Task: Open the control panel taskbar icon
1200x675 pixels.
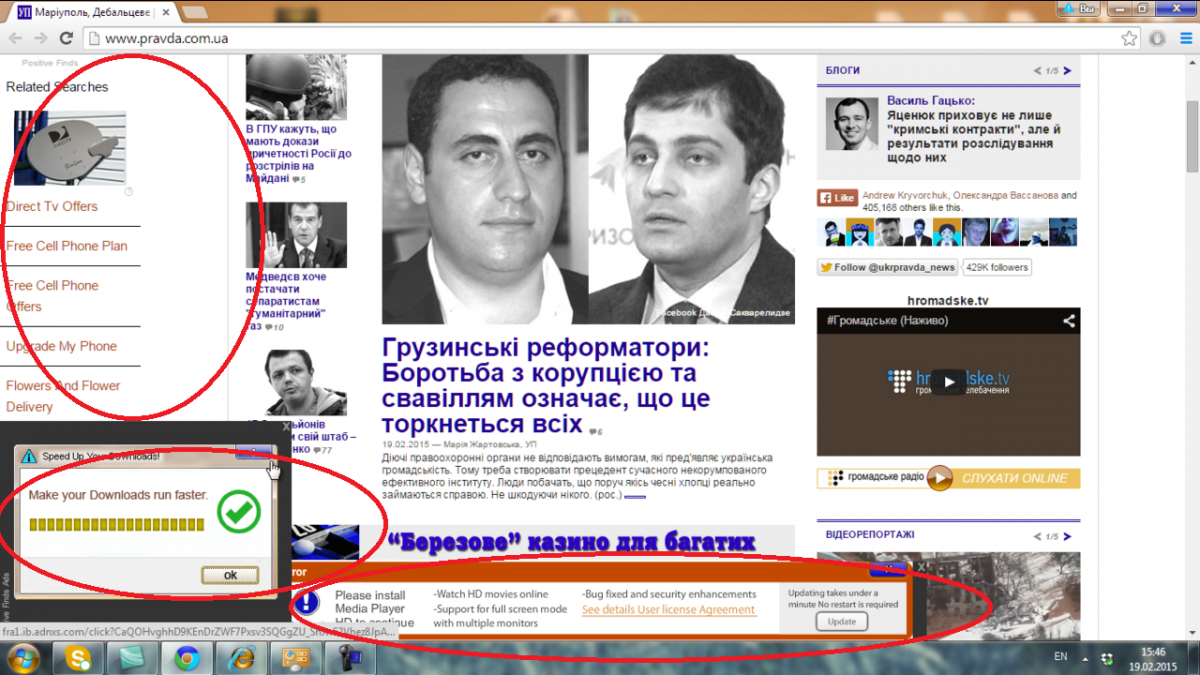Action: click(295, 658)
